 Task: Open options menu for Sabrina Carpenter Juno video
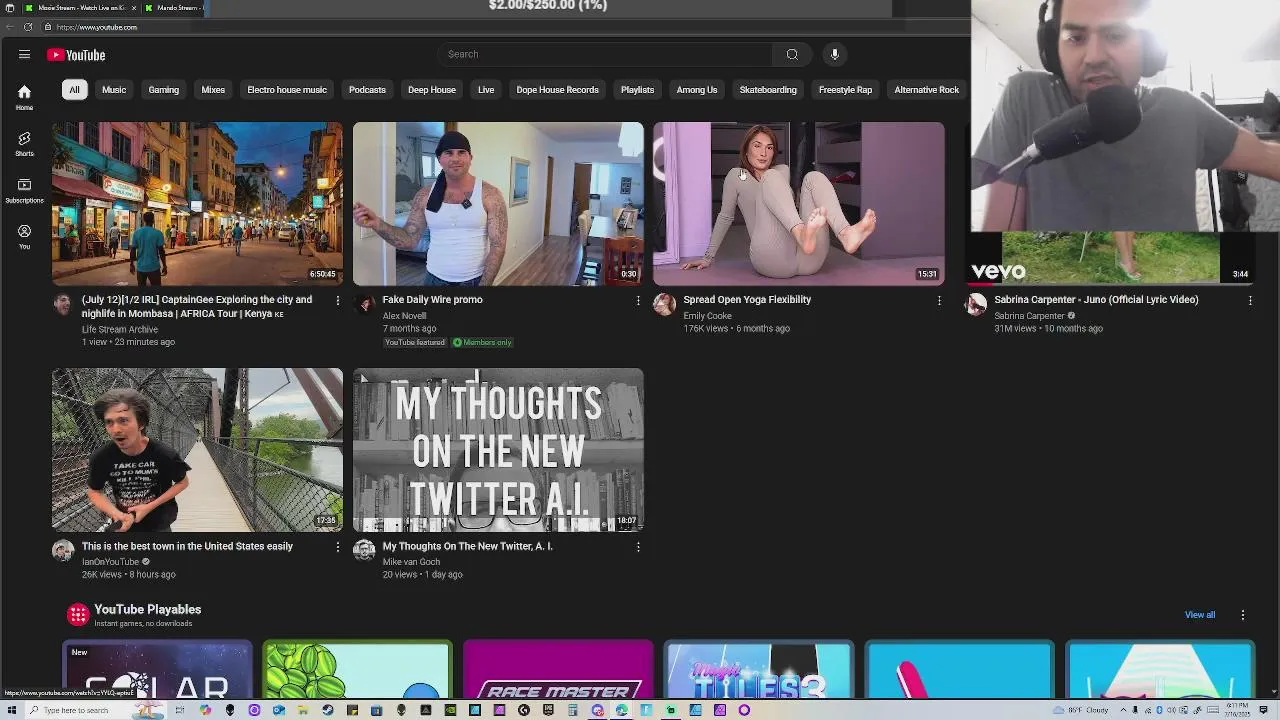pos(1250,300)
